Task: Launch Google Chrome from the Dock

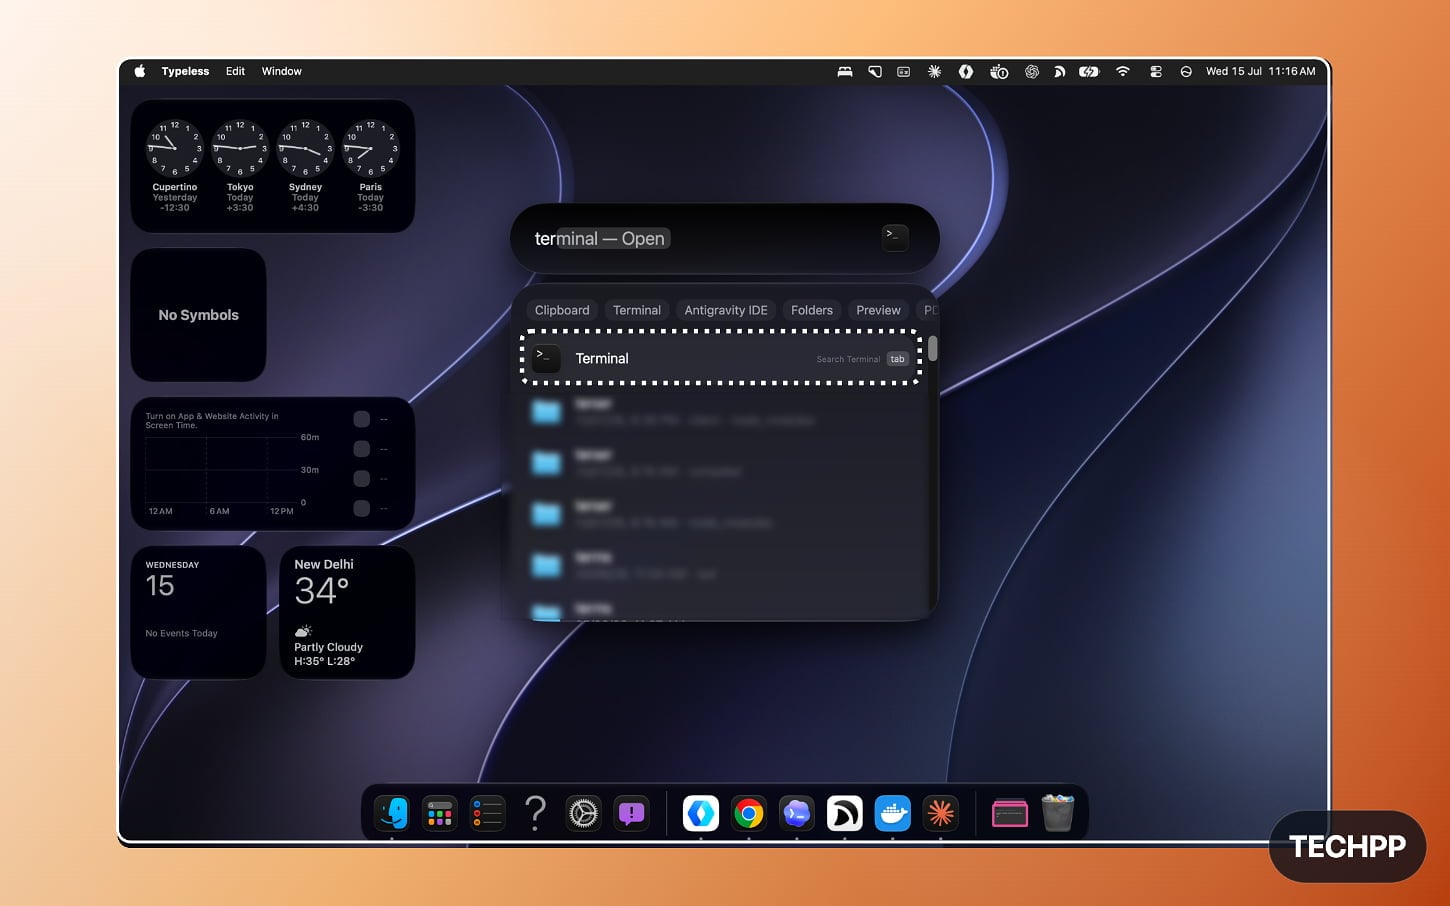Action: [749, 813]
